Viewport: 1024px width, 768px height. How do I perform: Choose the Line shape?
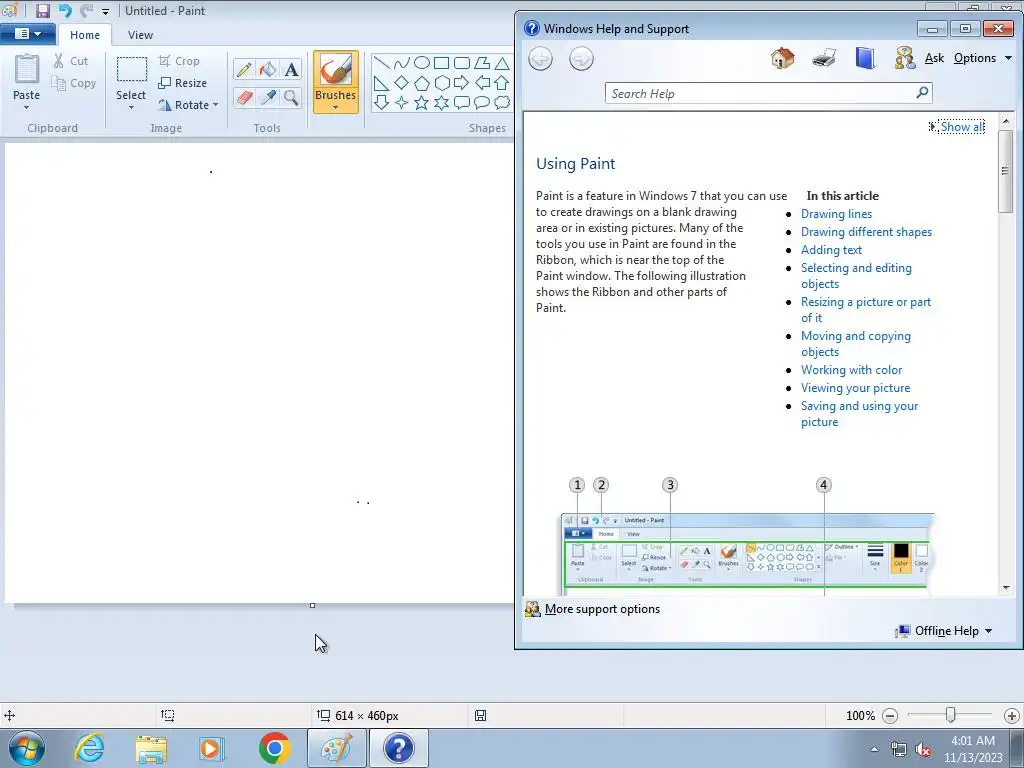click(x=381, y=63)
